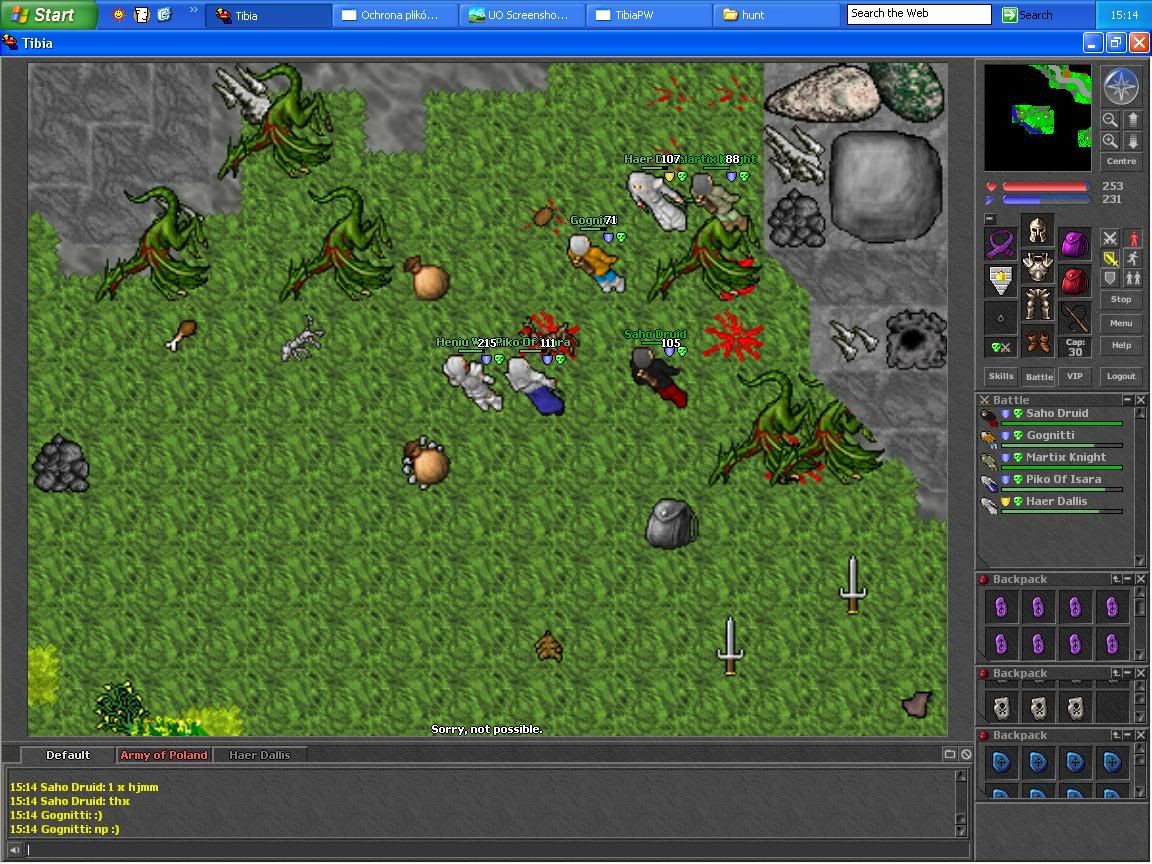Click the skull and swords status icon
Image resolution: width=1152 pixels, height=864 pixels.
(x=1001, y=348)
